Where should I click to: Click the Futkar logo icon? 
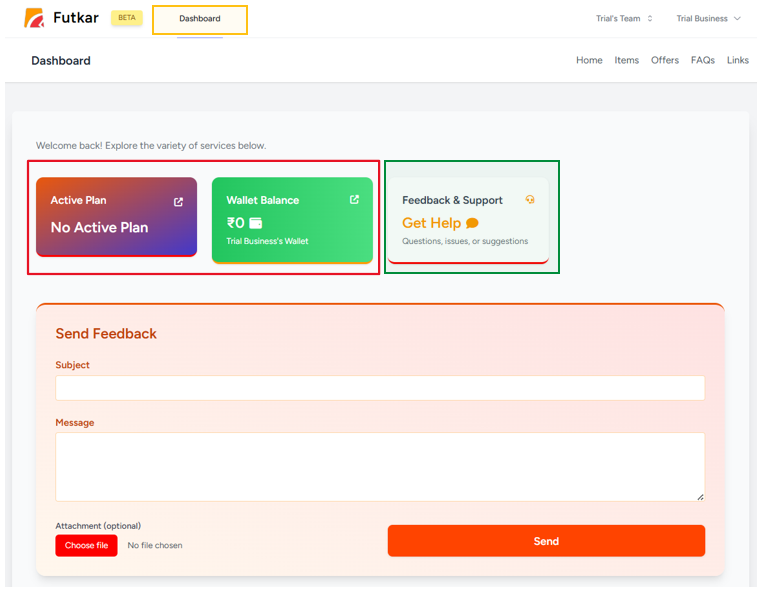[x=34, y=18]
